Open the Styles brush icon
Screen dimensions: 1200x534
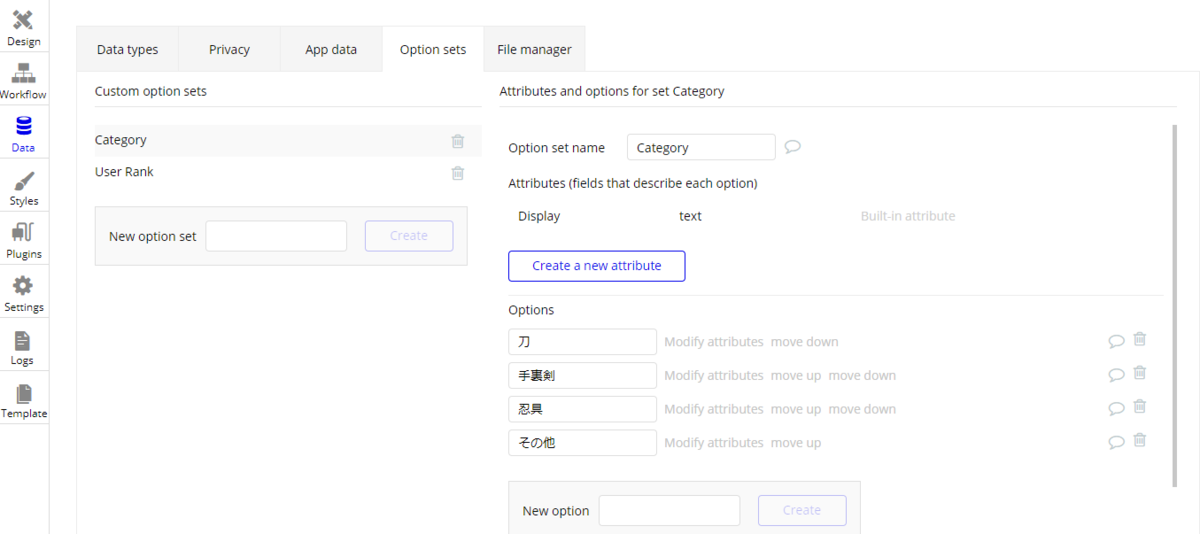click(x=24, y=181)
